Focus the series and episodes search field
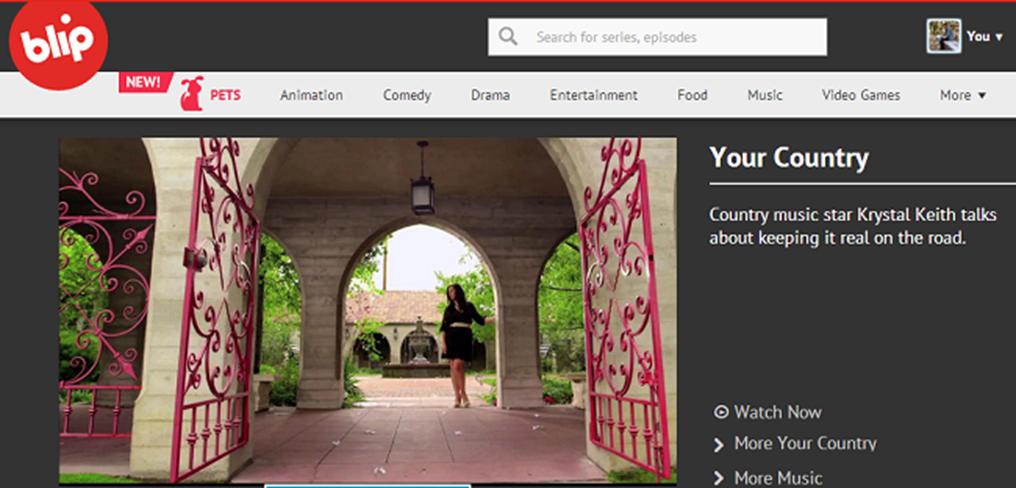 pyautogui.click(x=657, y=37)
